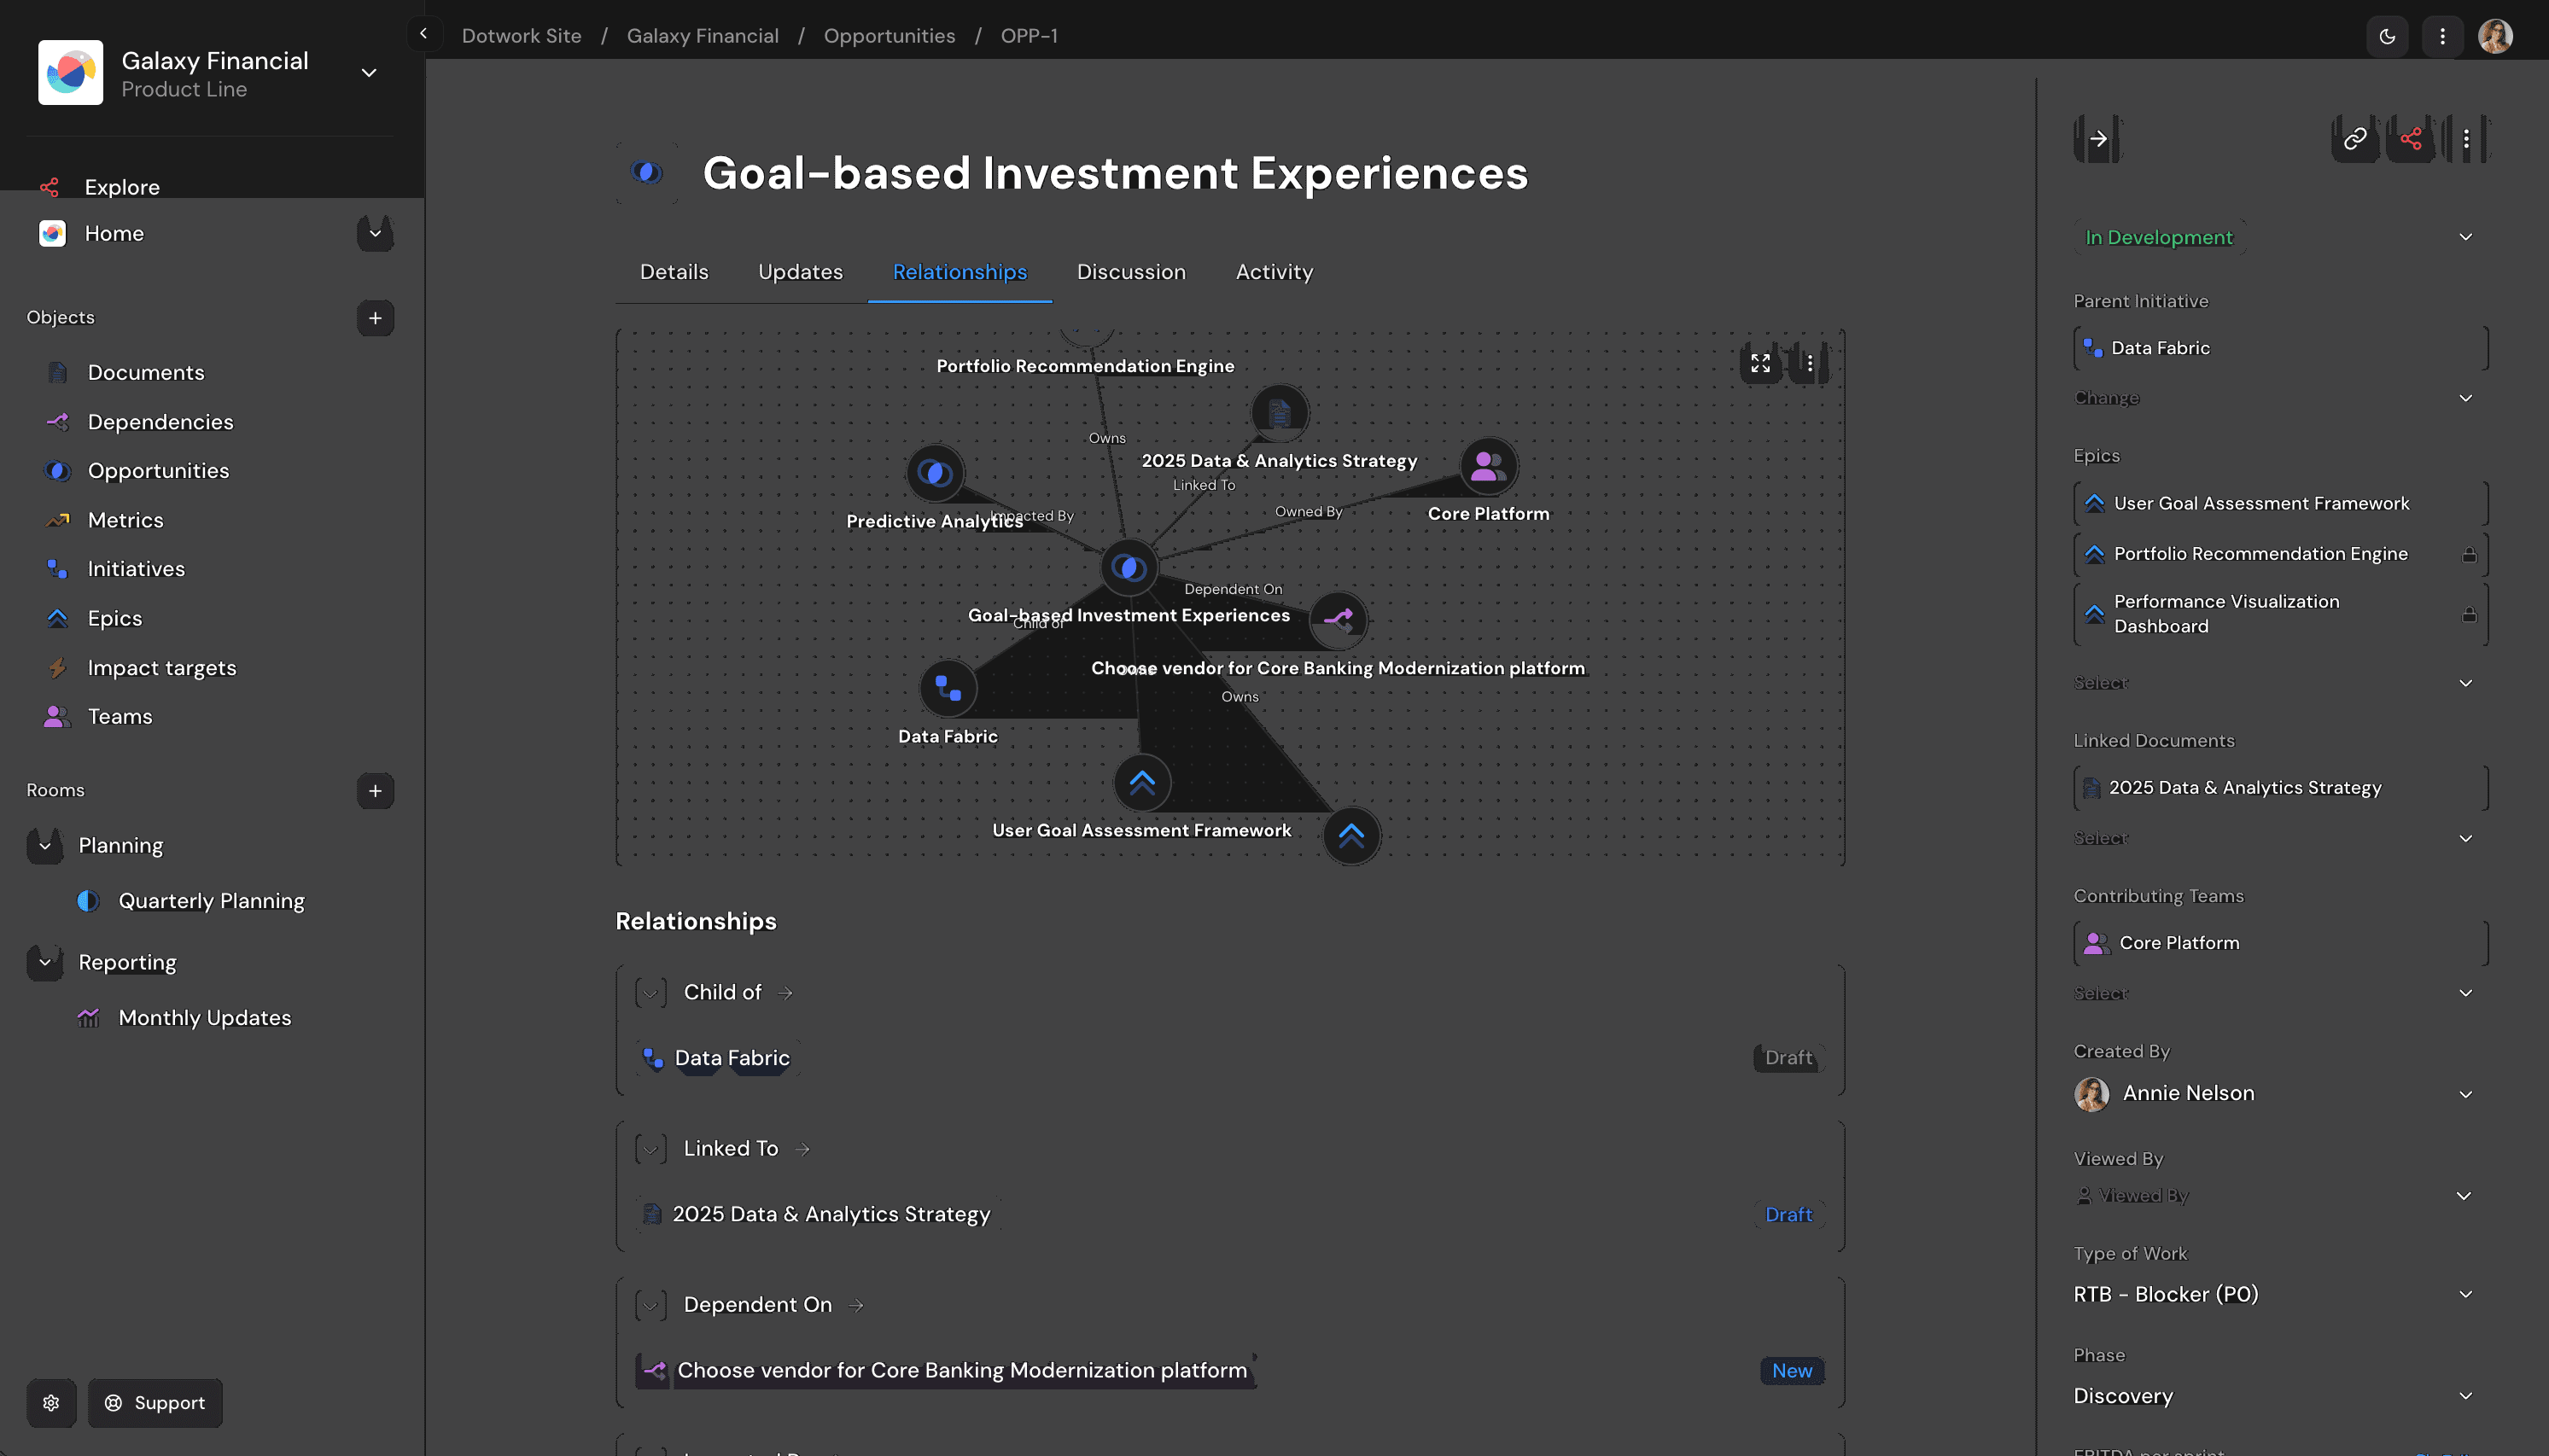Screen dimensions: 2549x1456
Task: Collapse the right details panel
Action: [2099, 138]
